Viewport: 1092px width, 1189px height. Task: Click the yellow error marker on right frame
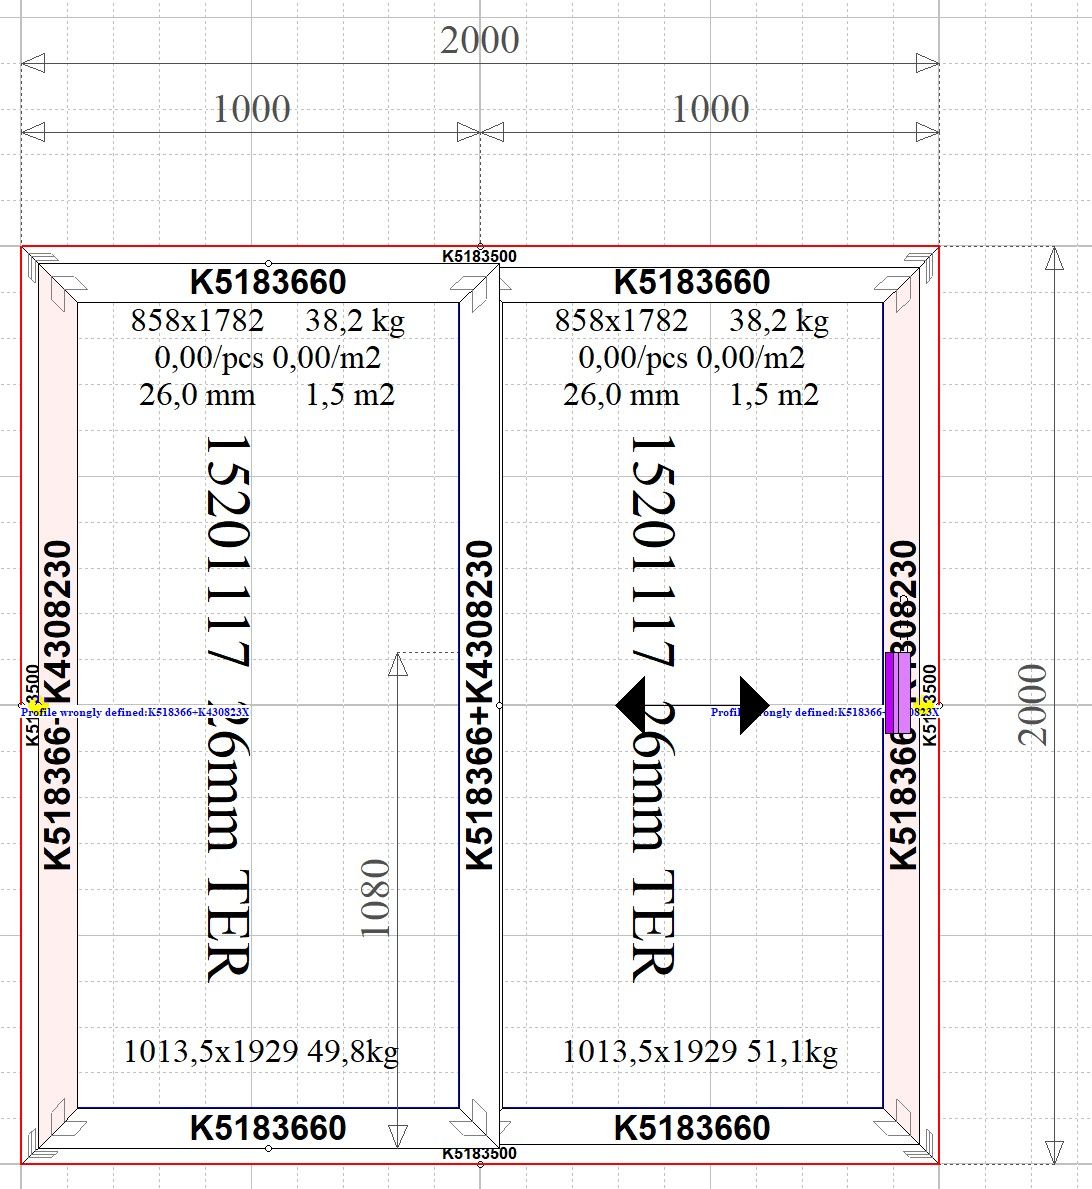point(924,707)
